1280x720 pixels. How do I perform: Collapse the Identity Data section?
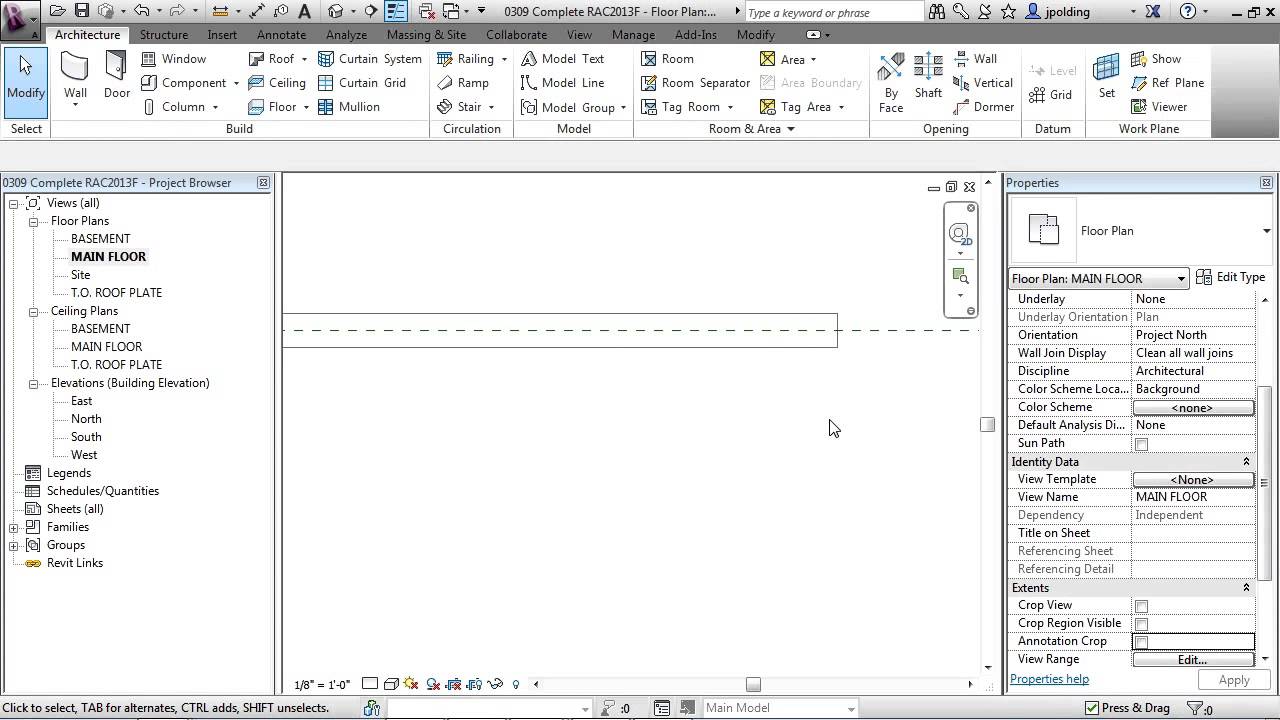1246,462
